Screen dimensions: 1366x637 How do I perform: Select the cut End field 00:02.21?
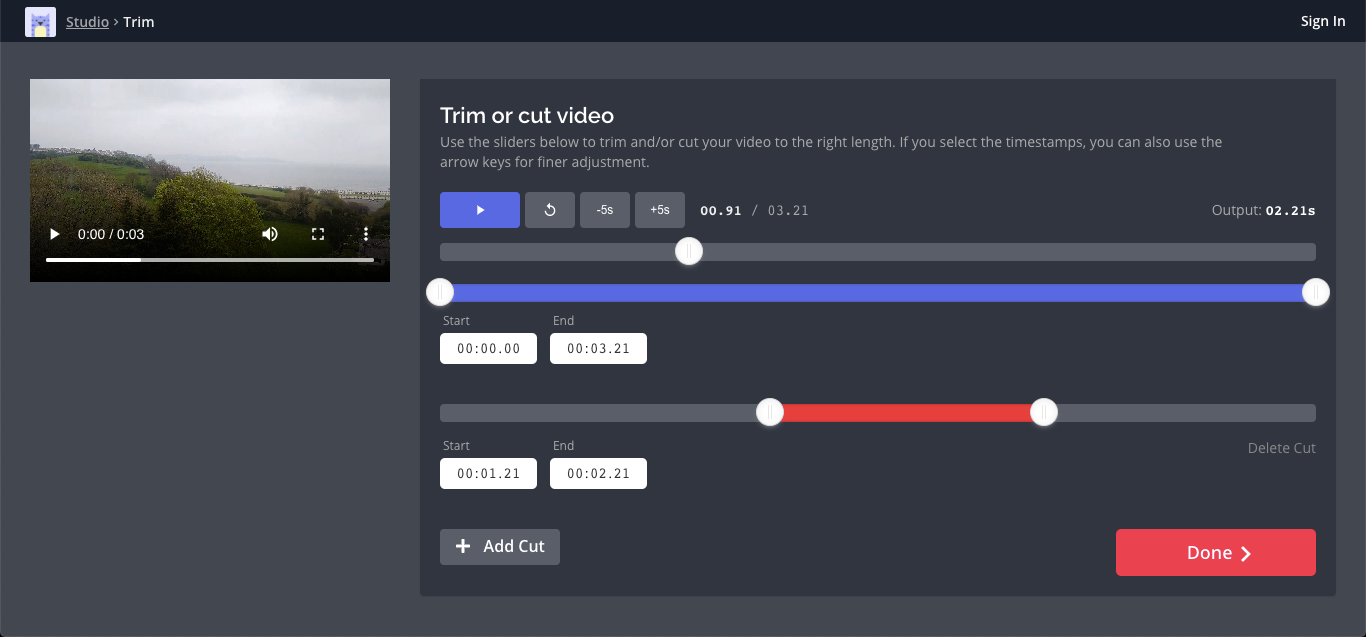(598, 474)
